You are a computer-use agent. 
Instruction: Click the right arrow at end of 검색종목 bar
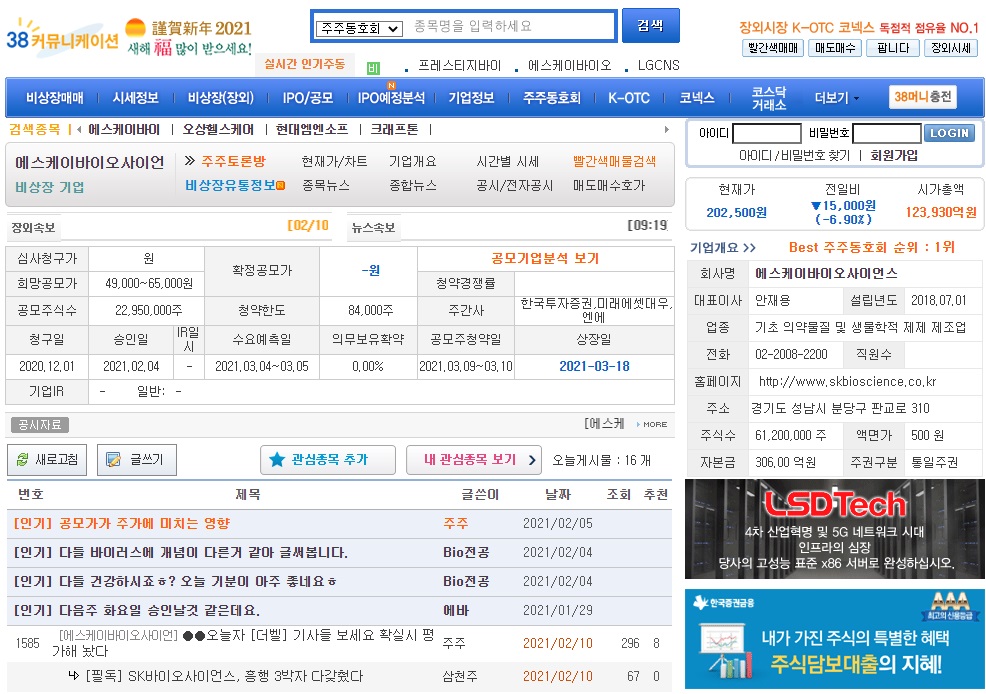(x=667, y=129)
